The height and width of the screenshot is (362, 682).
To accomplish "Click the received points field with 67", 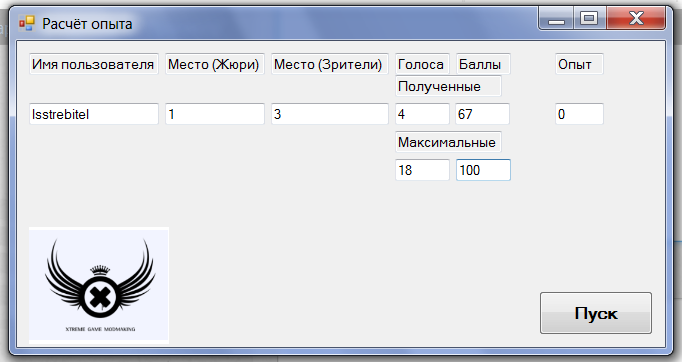I will pyautogui.click(x=482, y=114).
